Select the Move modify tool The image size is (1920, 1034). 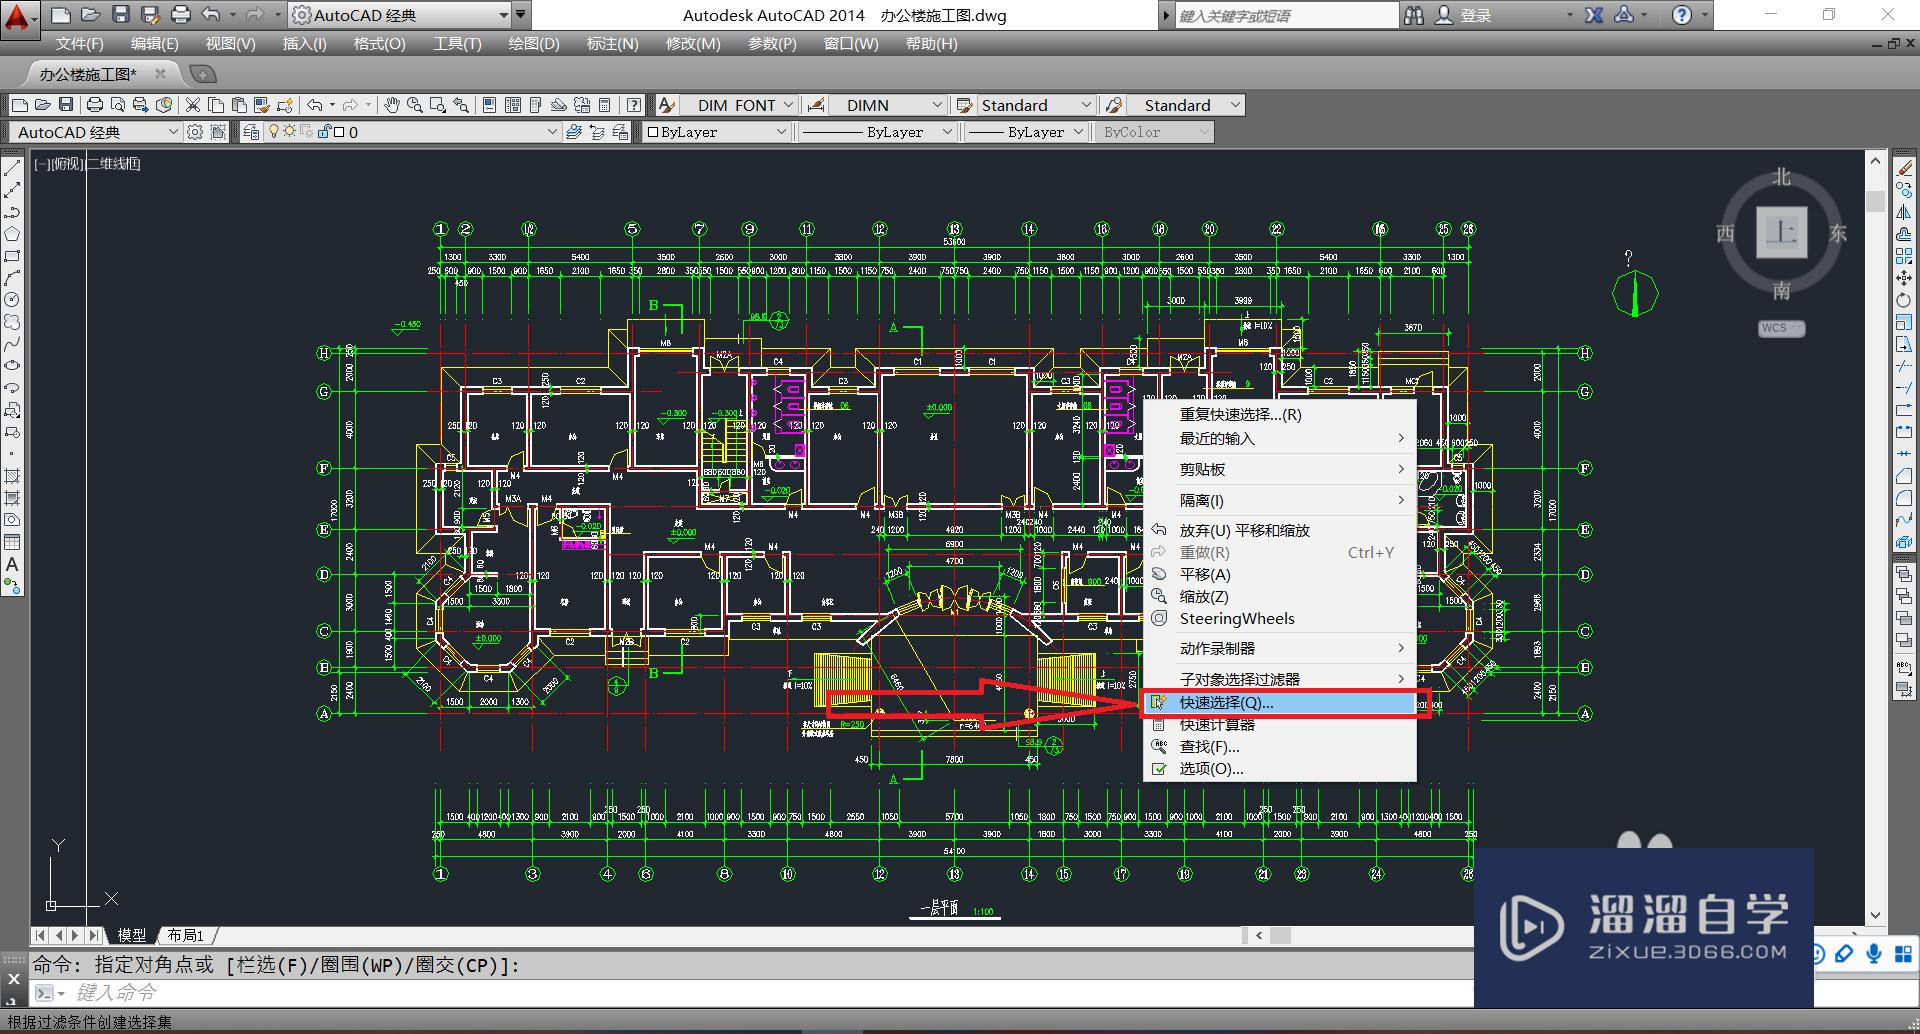pyautogui.click(x=1904, y=278)
